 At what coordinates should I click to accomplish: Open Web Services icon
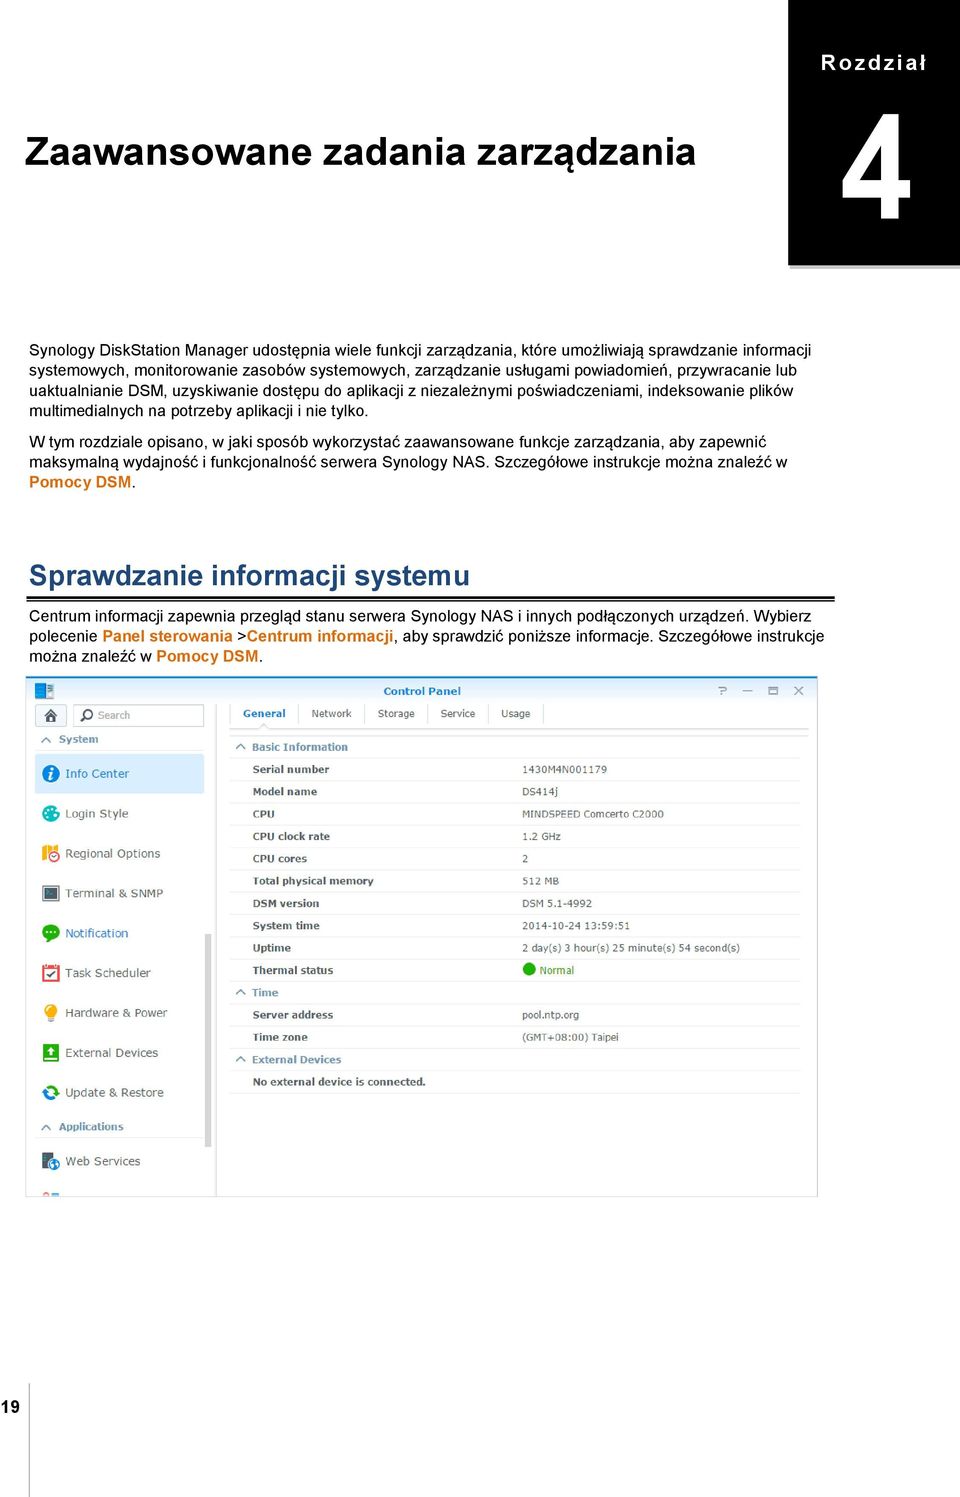50,1161
